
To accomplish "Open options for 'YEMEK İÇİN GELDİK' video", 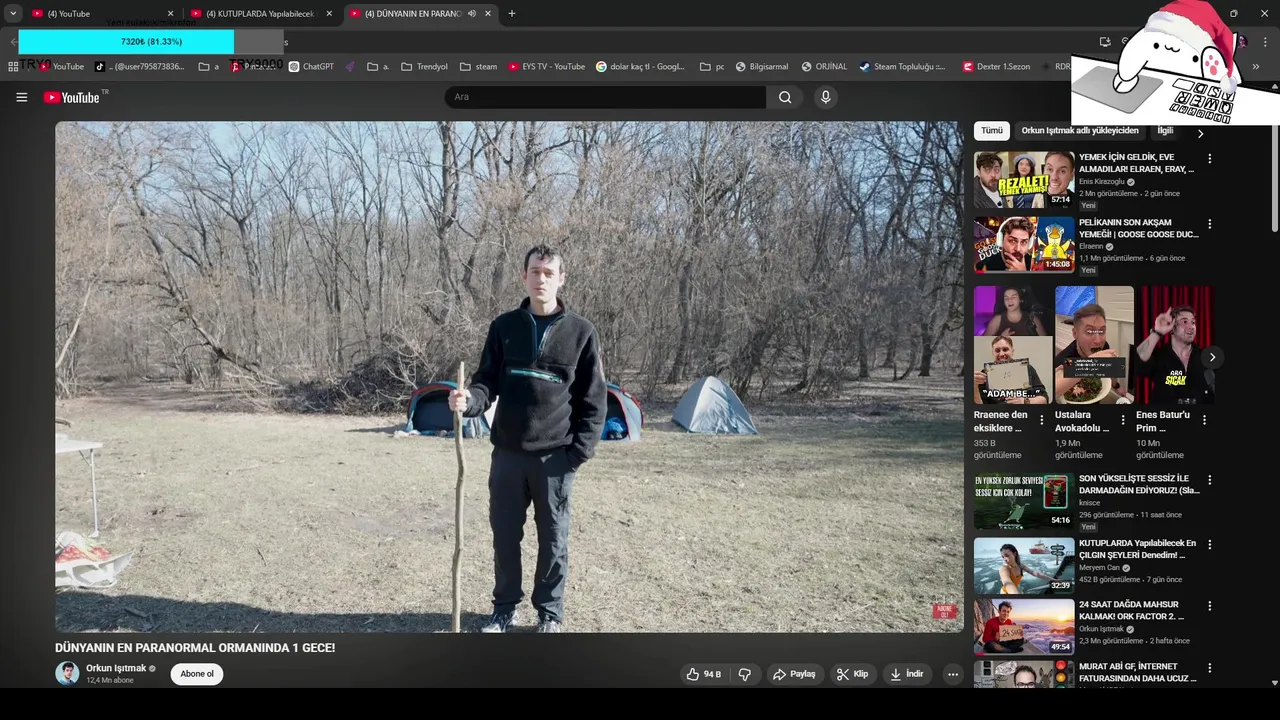I will pos(1209,159).
